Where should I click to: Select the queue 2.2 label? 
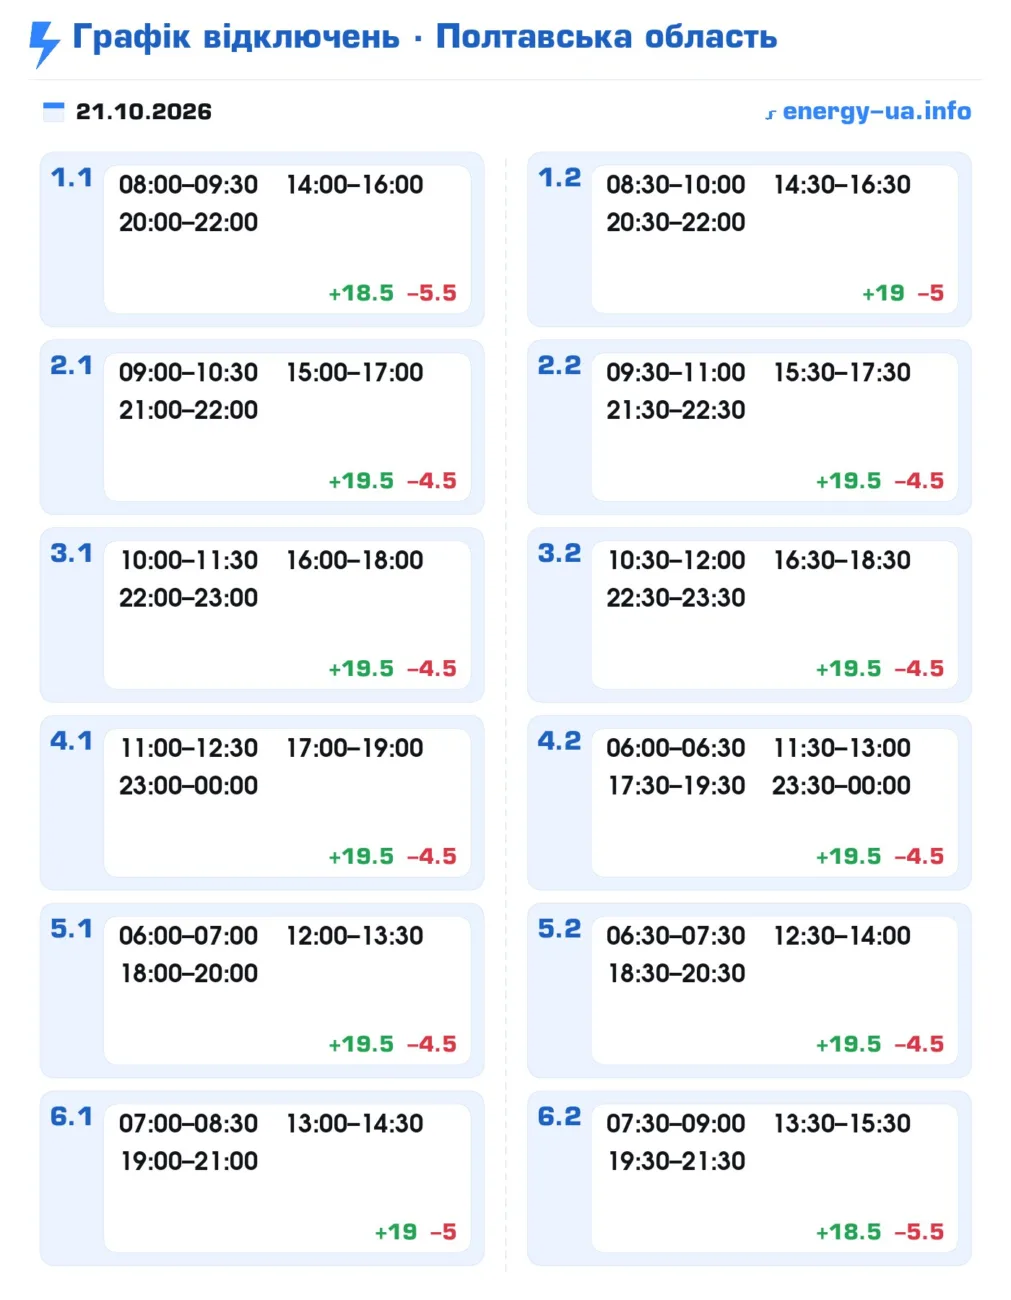(x=559, y=365)
